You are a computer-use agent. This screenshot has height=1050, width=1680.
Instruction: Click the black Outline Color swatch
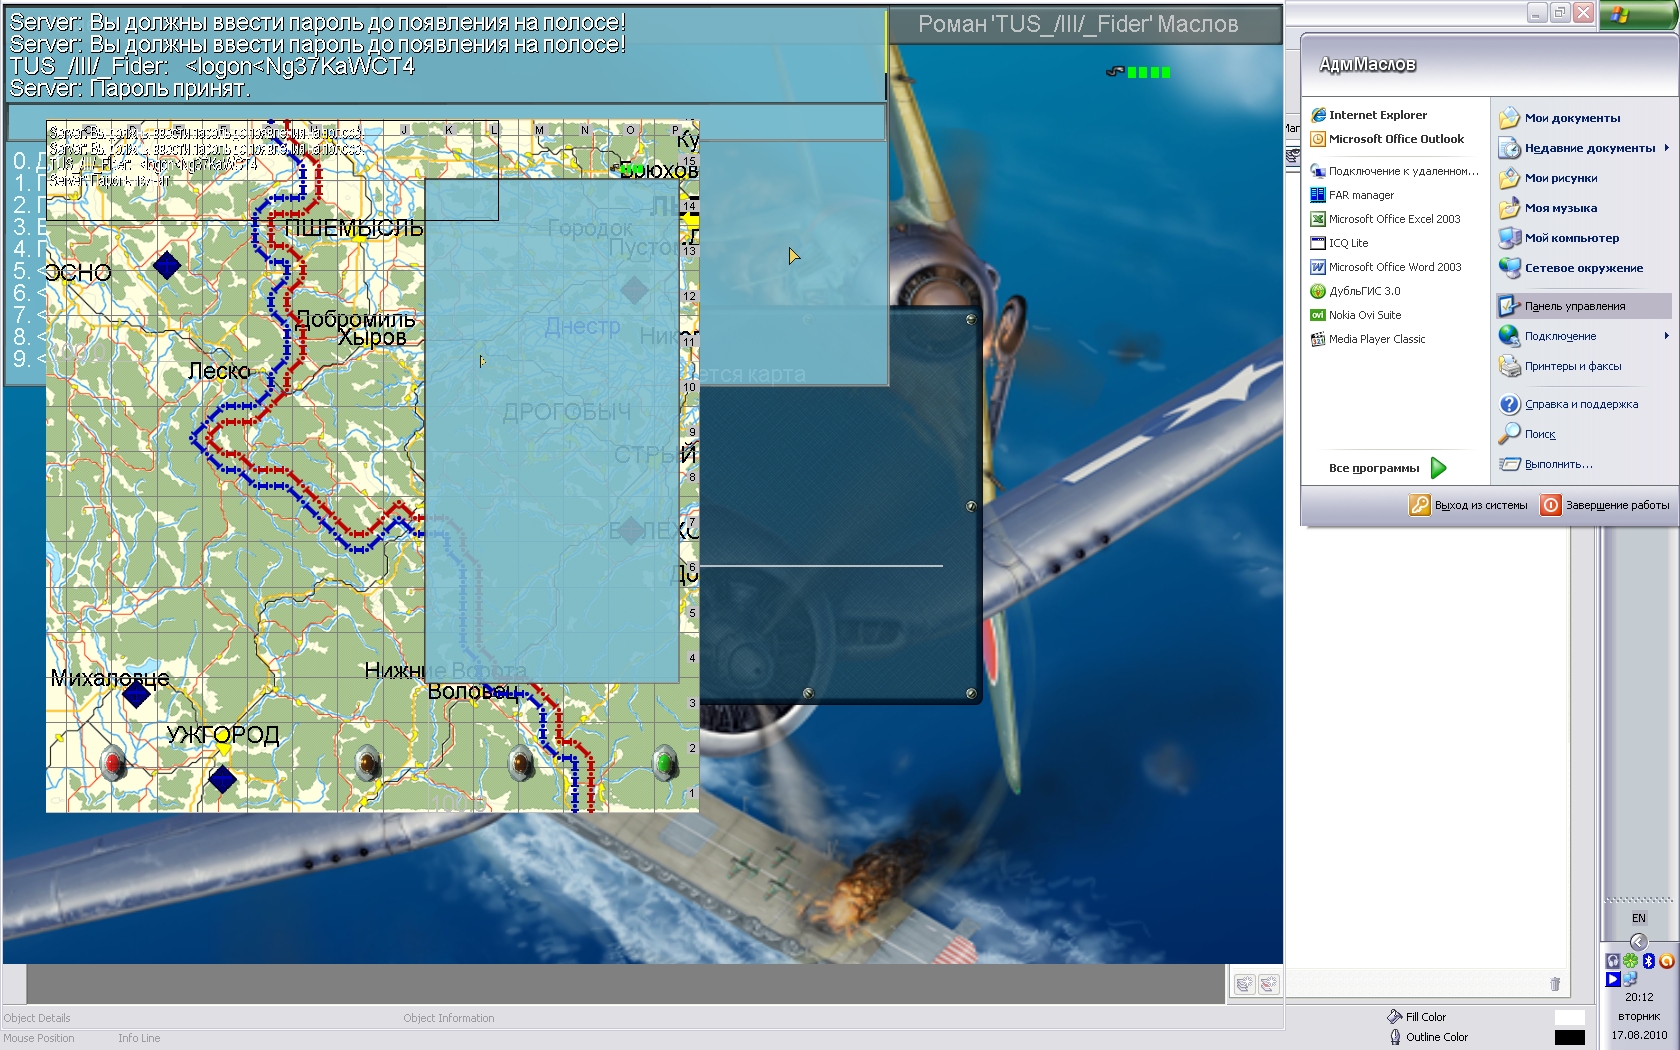tap(1569, 1038)
